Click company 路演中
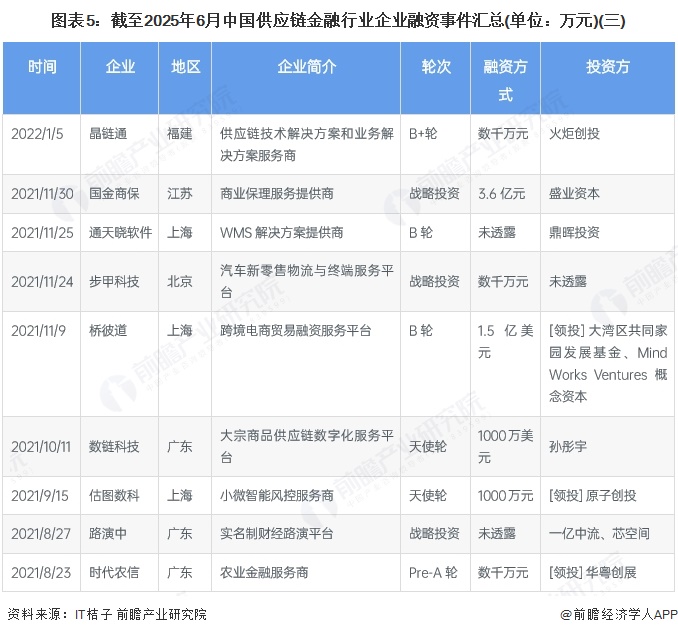Screen dimensions: 678x635 [108, 534]
